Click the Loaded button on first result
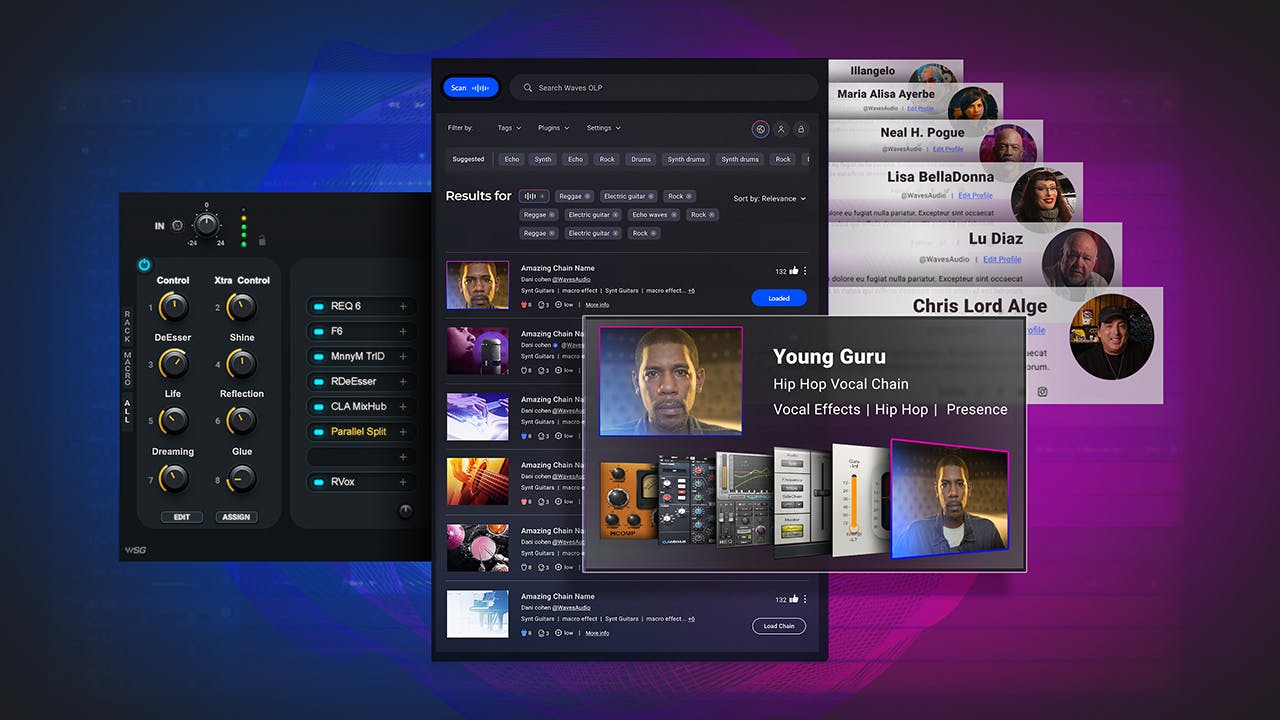This screenshot has width=1280, height=720. coord(779,298)
